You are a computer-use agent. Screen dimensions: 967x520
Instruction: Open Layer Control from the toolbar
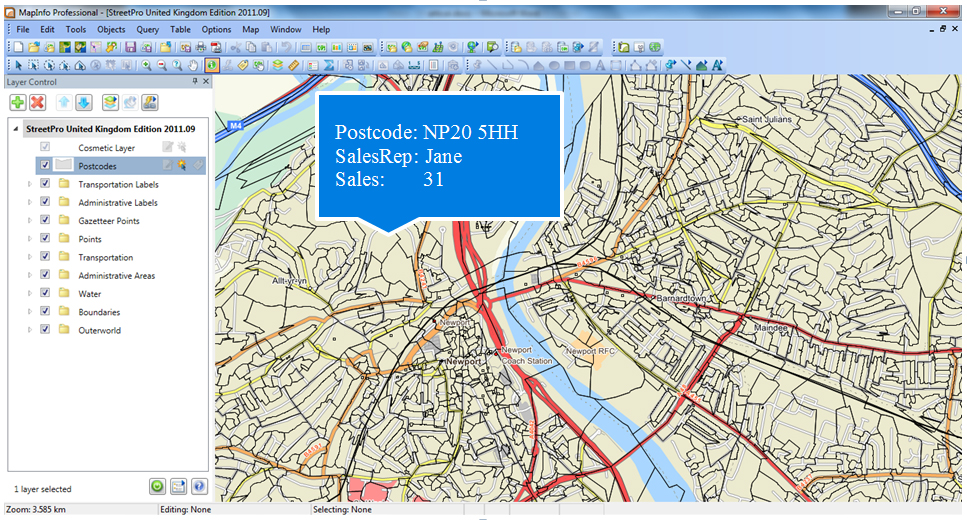click(x=278, y=65)
